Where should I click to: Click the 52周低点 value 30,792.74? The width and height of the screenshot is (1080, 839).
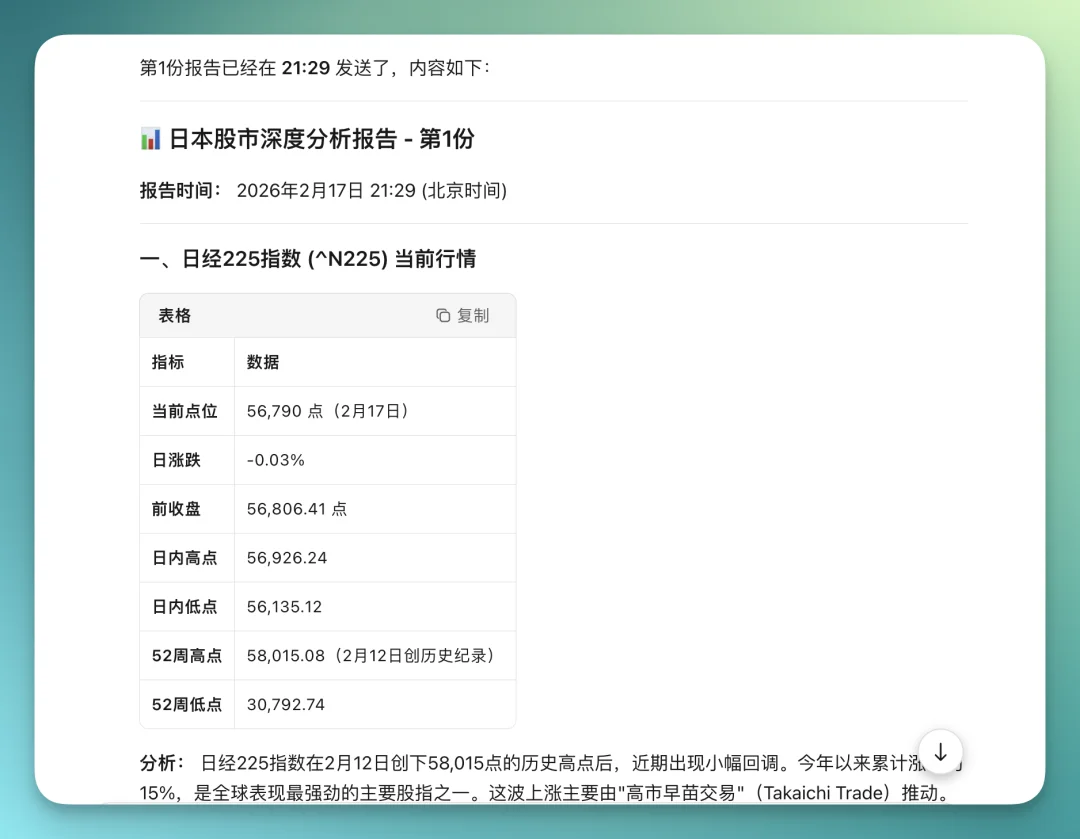pyautogui.click(x=285, y=704)
